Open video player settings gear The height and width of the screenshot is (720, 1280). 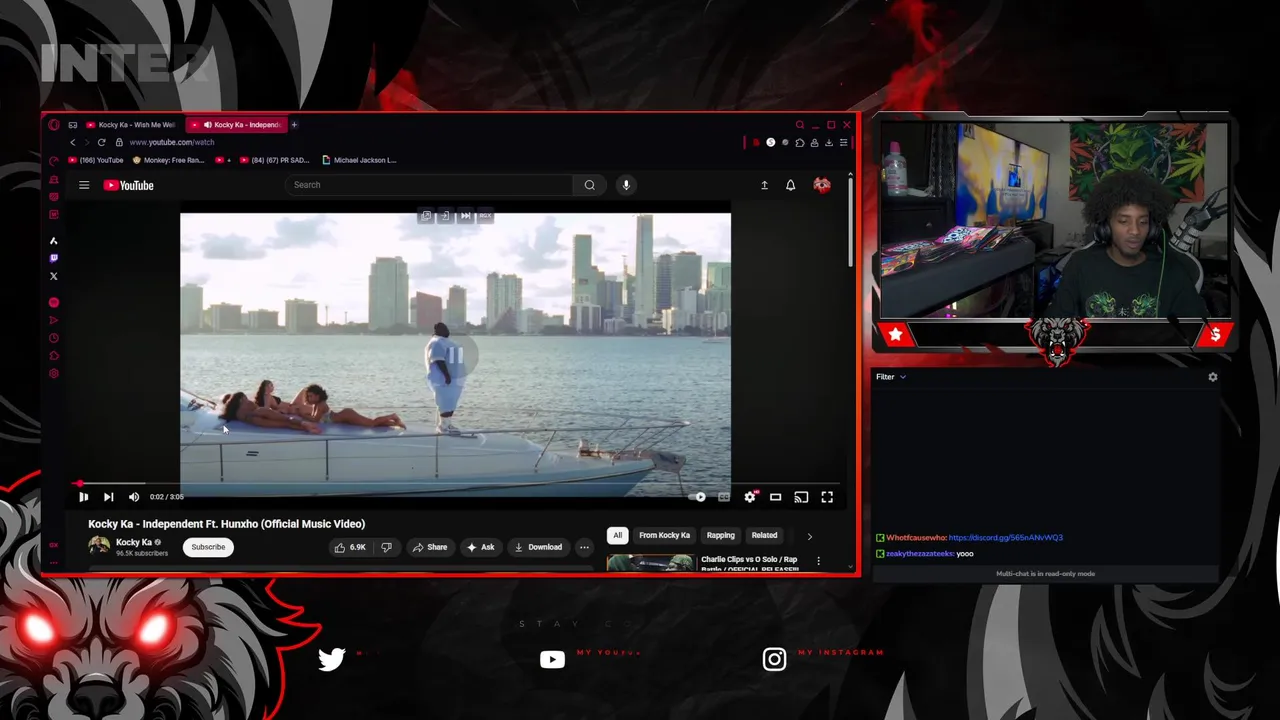click(x=750, y=497)
